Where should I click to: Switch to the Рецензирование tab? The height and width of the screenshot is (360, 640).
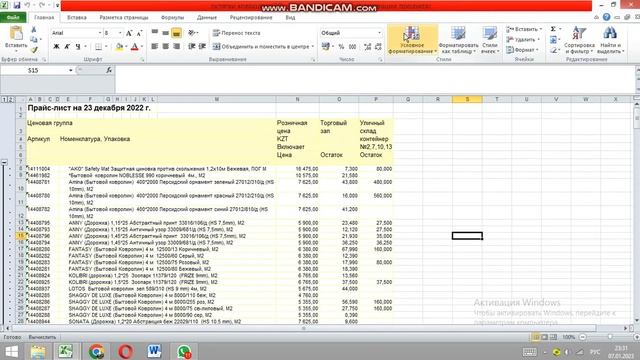point(251,18)
